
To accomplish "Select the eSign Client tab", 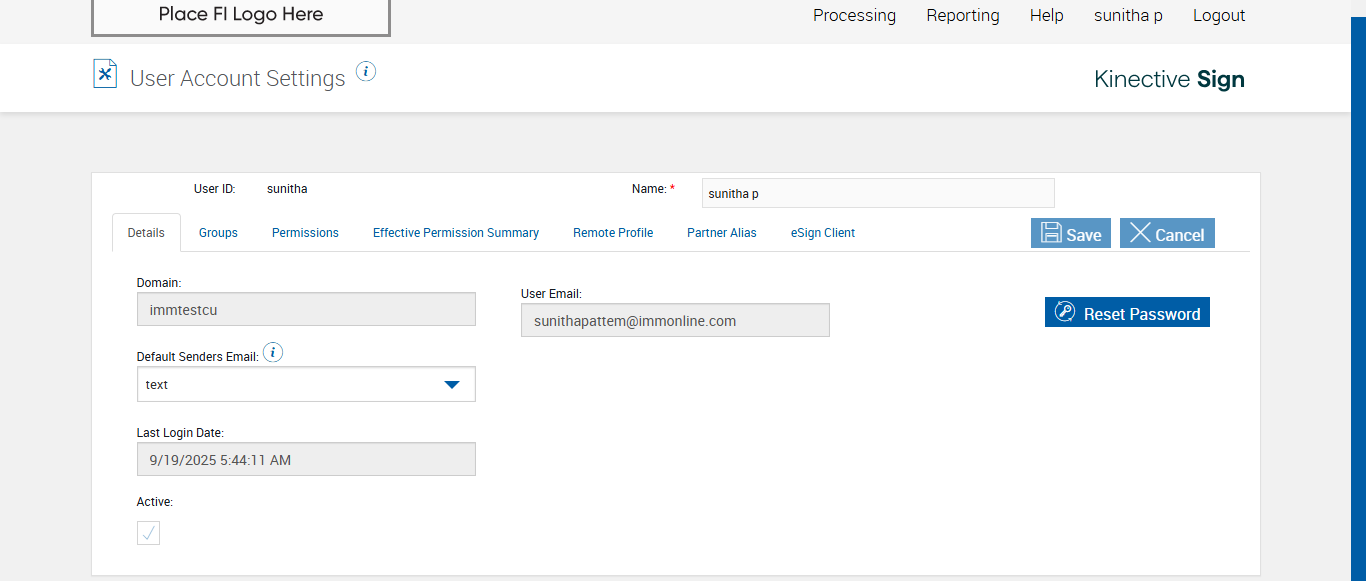I will tap(823, 233).
